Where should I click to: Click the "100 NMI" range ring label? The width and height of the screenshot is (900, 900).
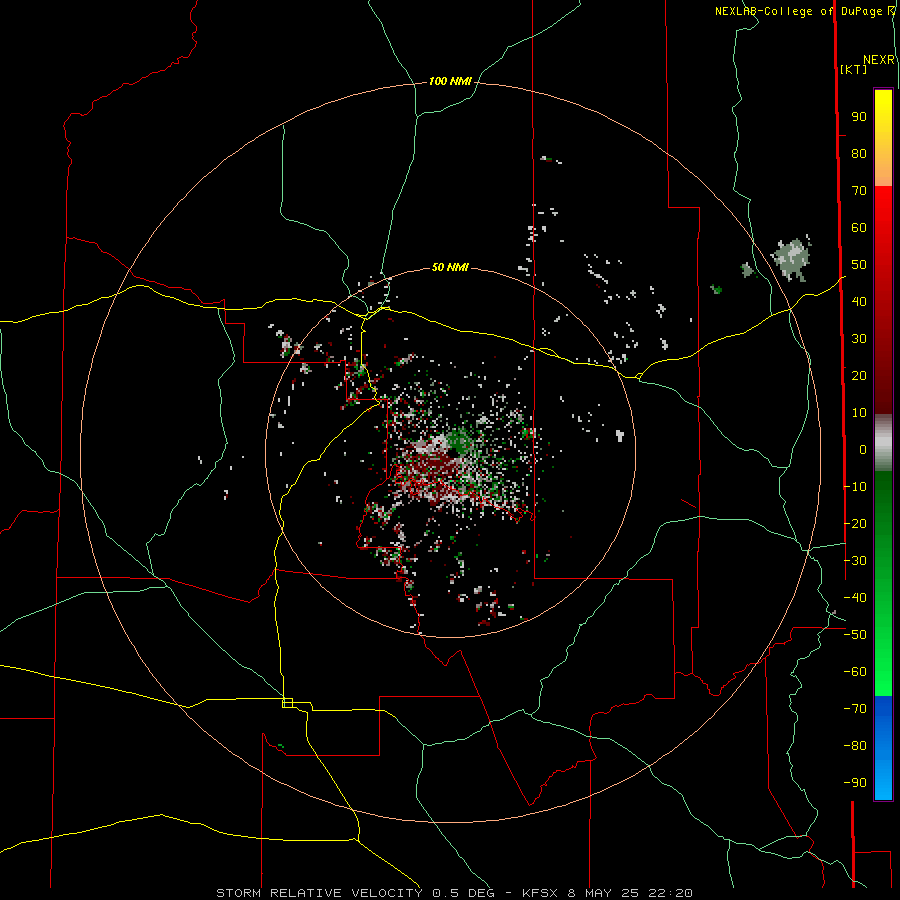click(450, 82)
